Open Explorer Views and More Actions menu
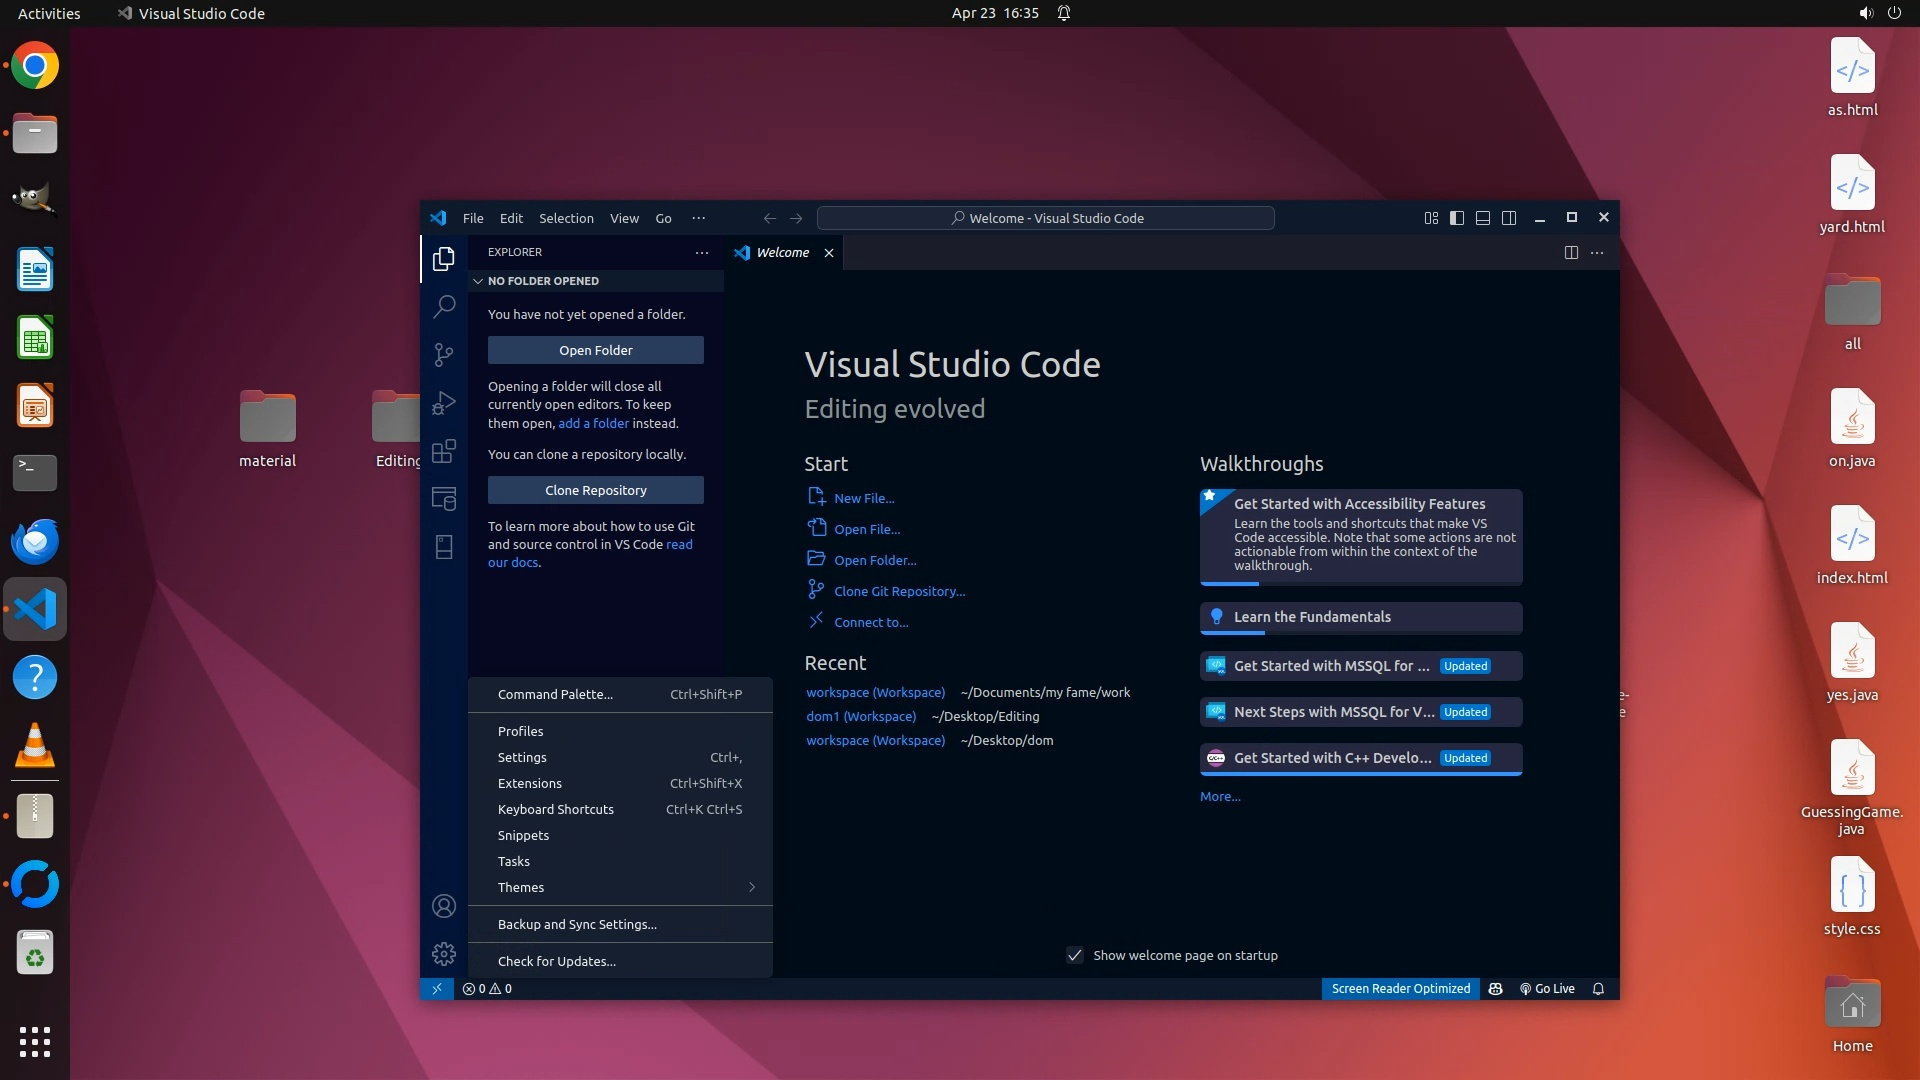The height and width of the screenshot is (1080, 1920). coord(702,253)
